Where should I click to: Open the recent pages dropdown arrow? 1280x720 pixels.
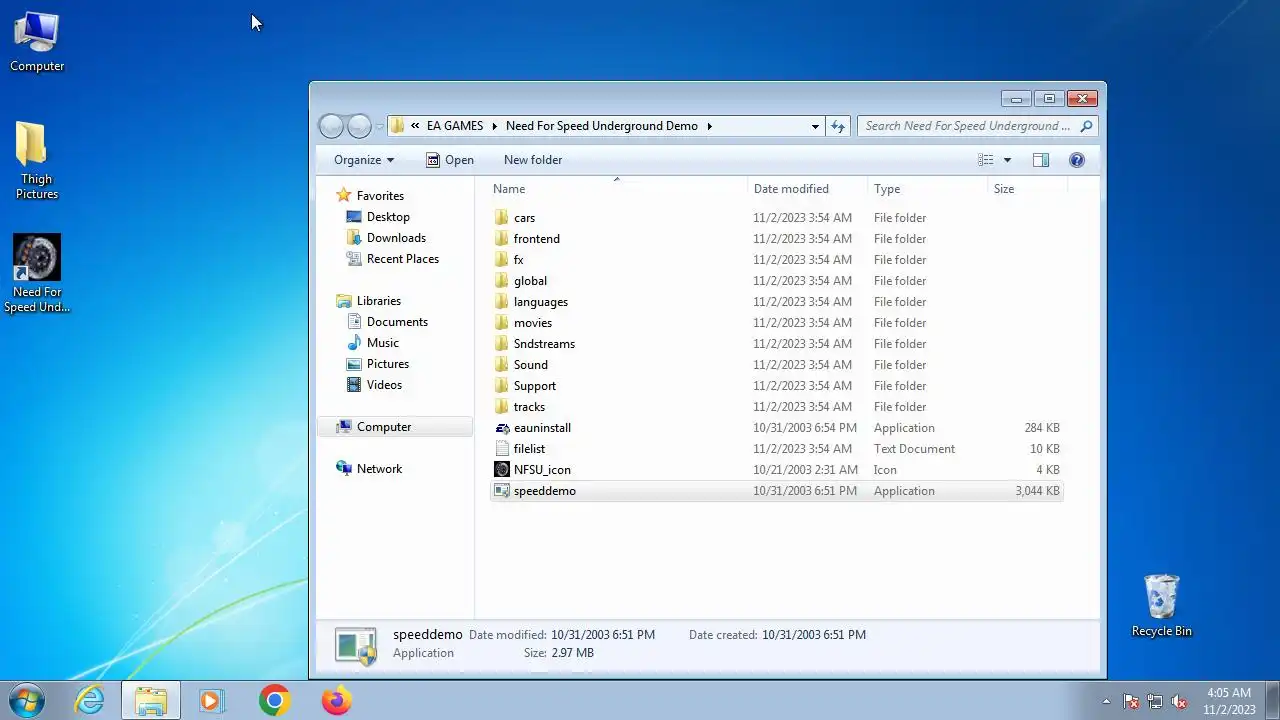379,127
